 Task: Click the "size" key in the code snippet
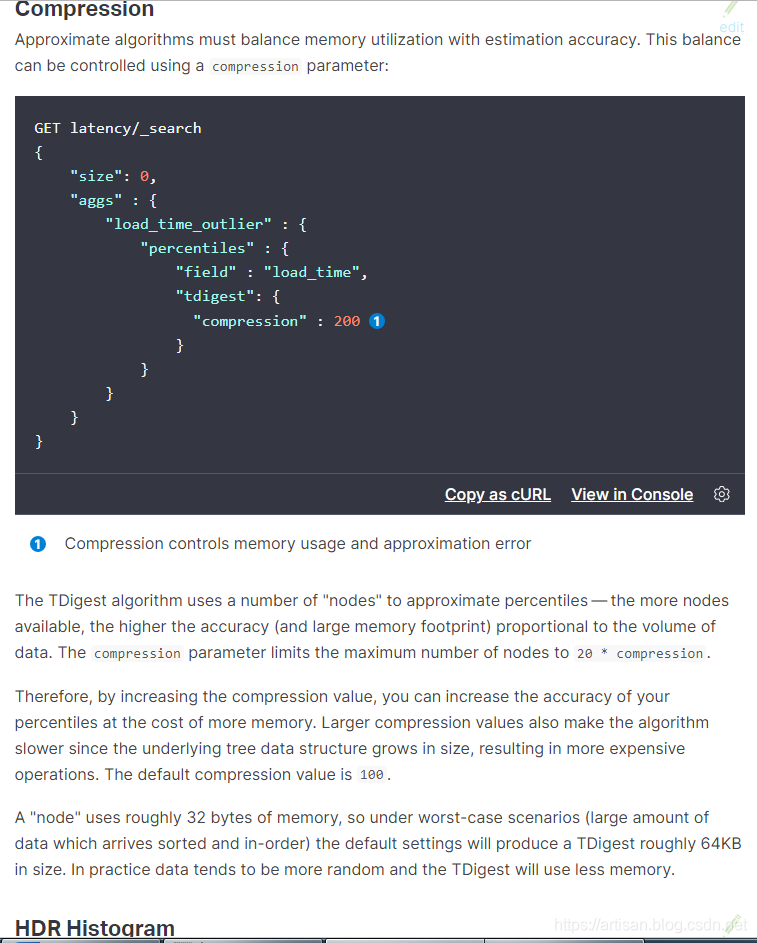97,176
